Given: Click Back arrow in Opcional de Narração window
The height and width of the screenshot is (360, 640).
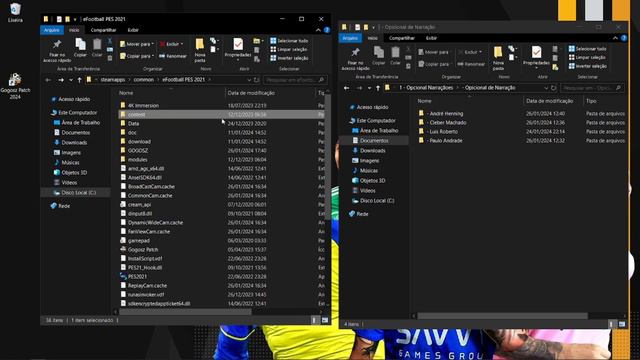Looking at the screenshot, I should [x=347, y=88].
